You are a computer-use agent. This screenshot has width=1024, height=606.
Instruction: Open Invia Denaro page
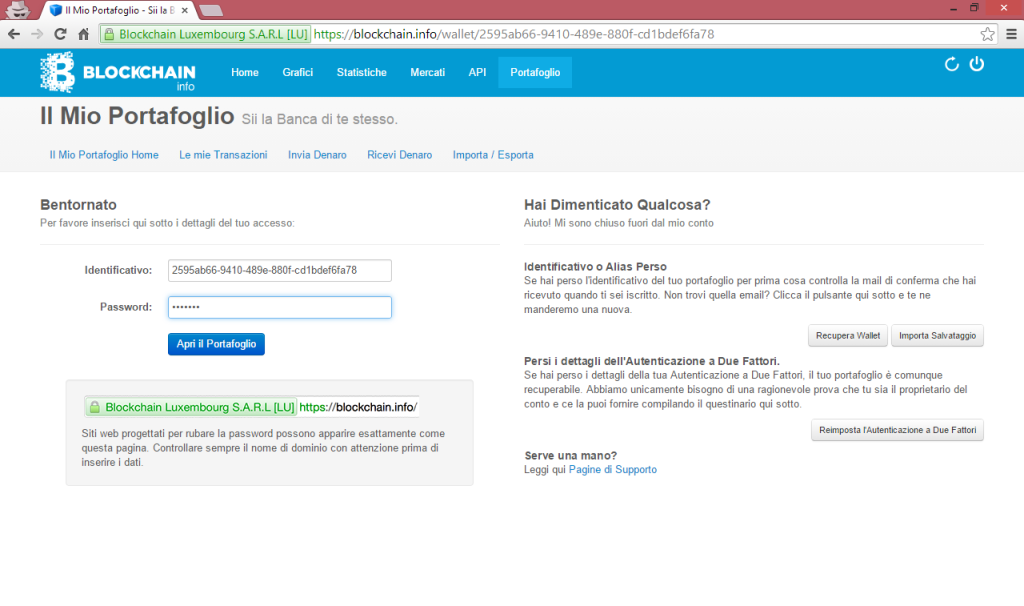pos(317,155)
